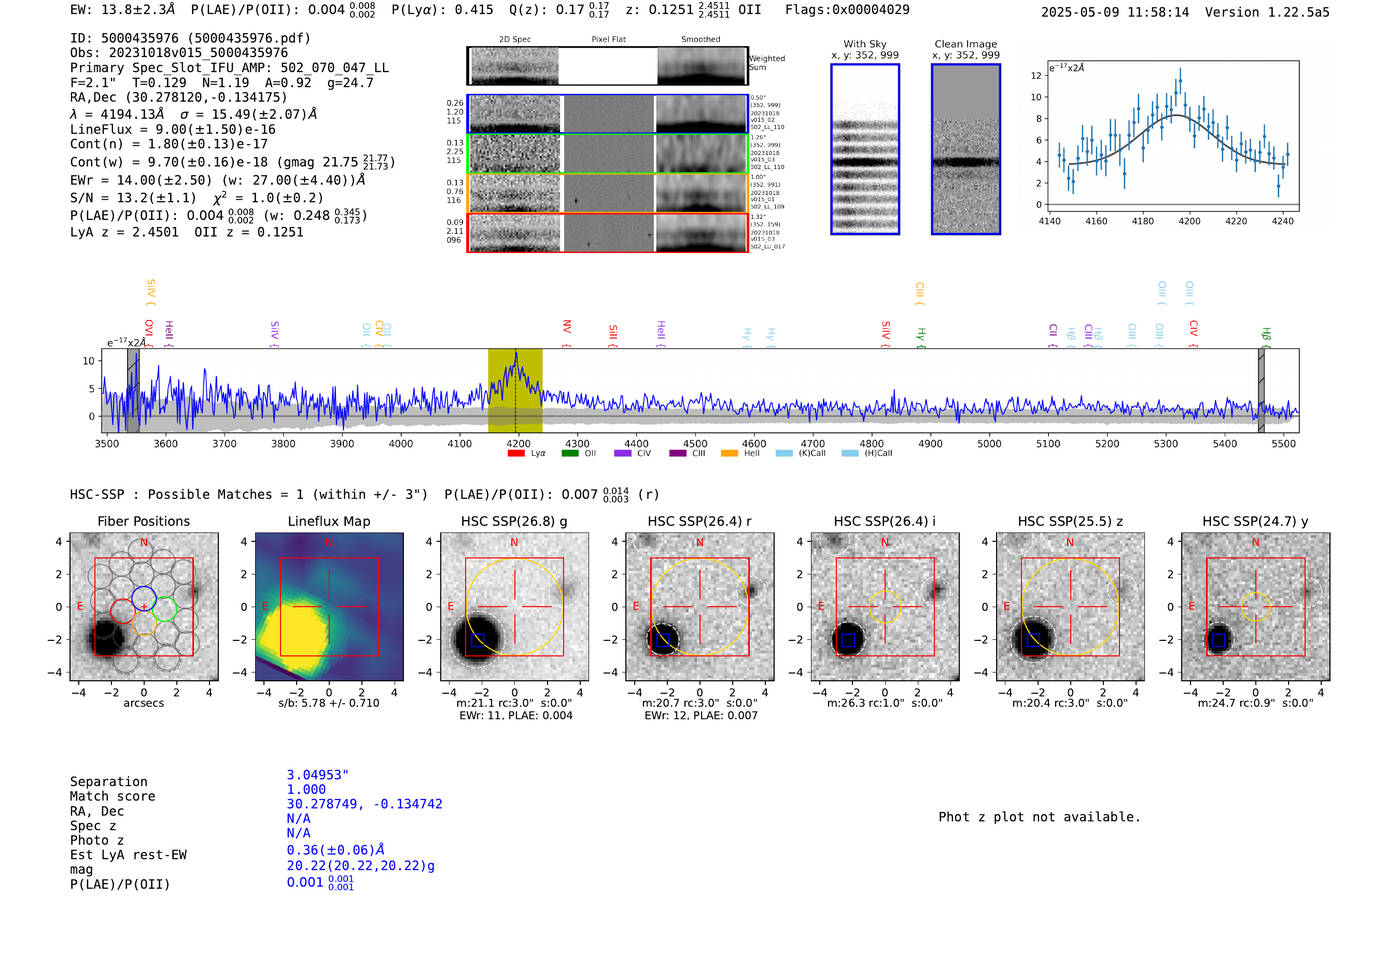Screen dimensions: 1400x953
Task: Select the Est LyA rest-EW value 0.36(±0.06)Å
Action: pos(336,850)
